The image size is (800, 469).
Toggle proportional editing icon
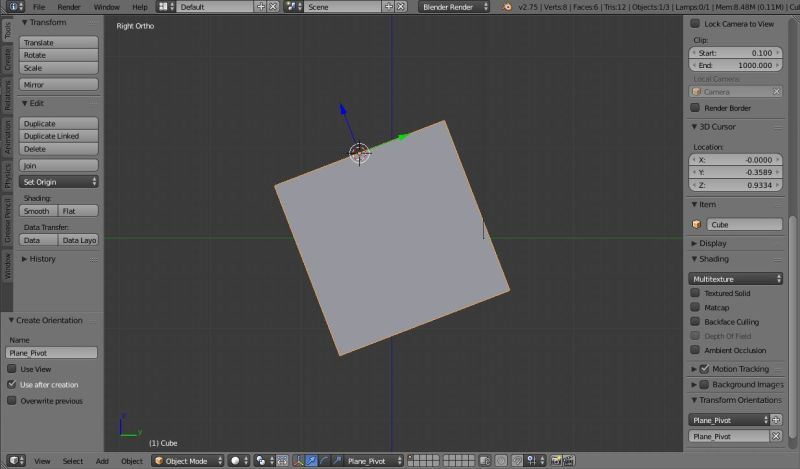[x=501, y=461]
